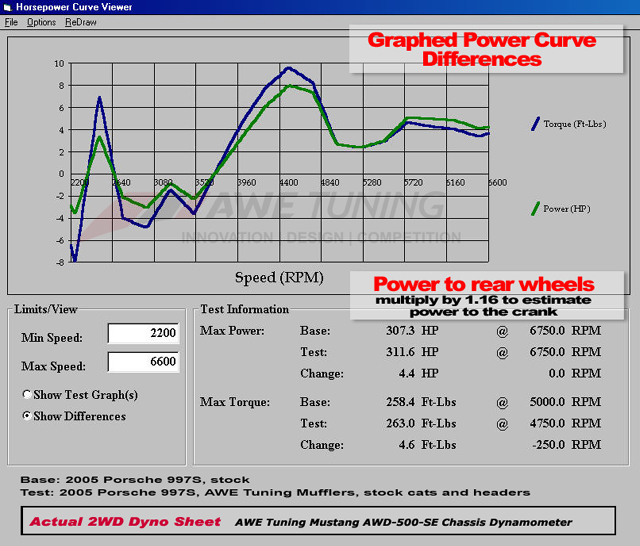Click the 307.3 HP base power value

coord(412,330)
